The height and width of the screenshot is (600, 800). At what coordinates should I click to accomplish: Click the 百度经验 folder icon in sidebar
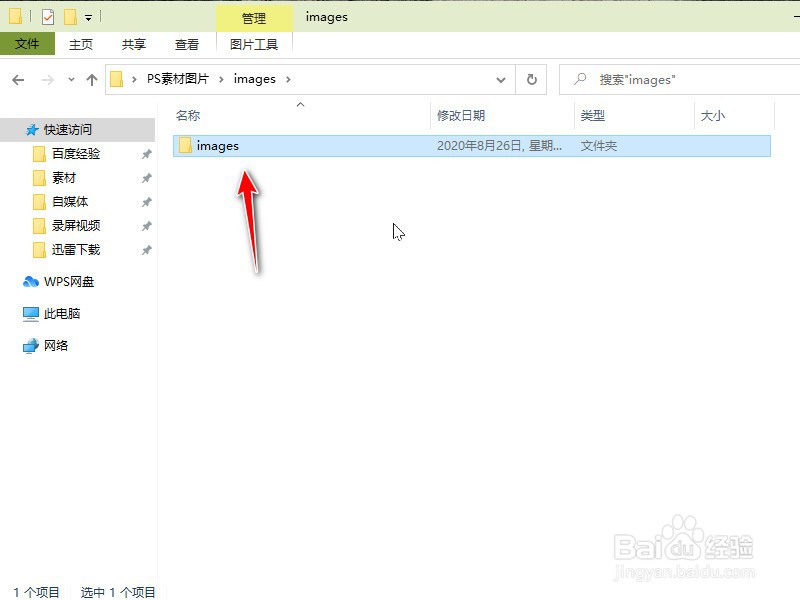[39, 154]
